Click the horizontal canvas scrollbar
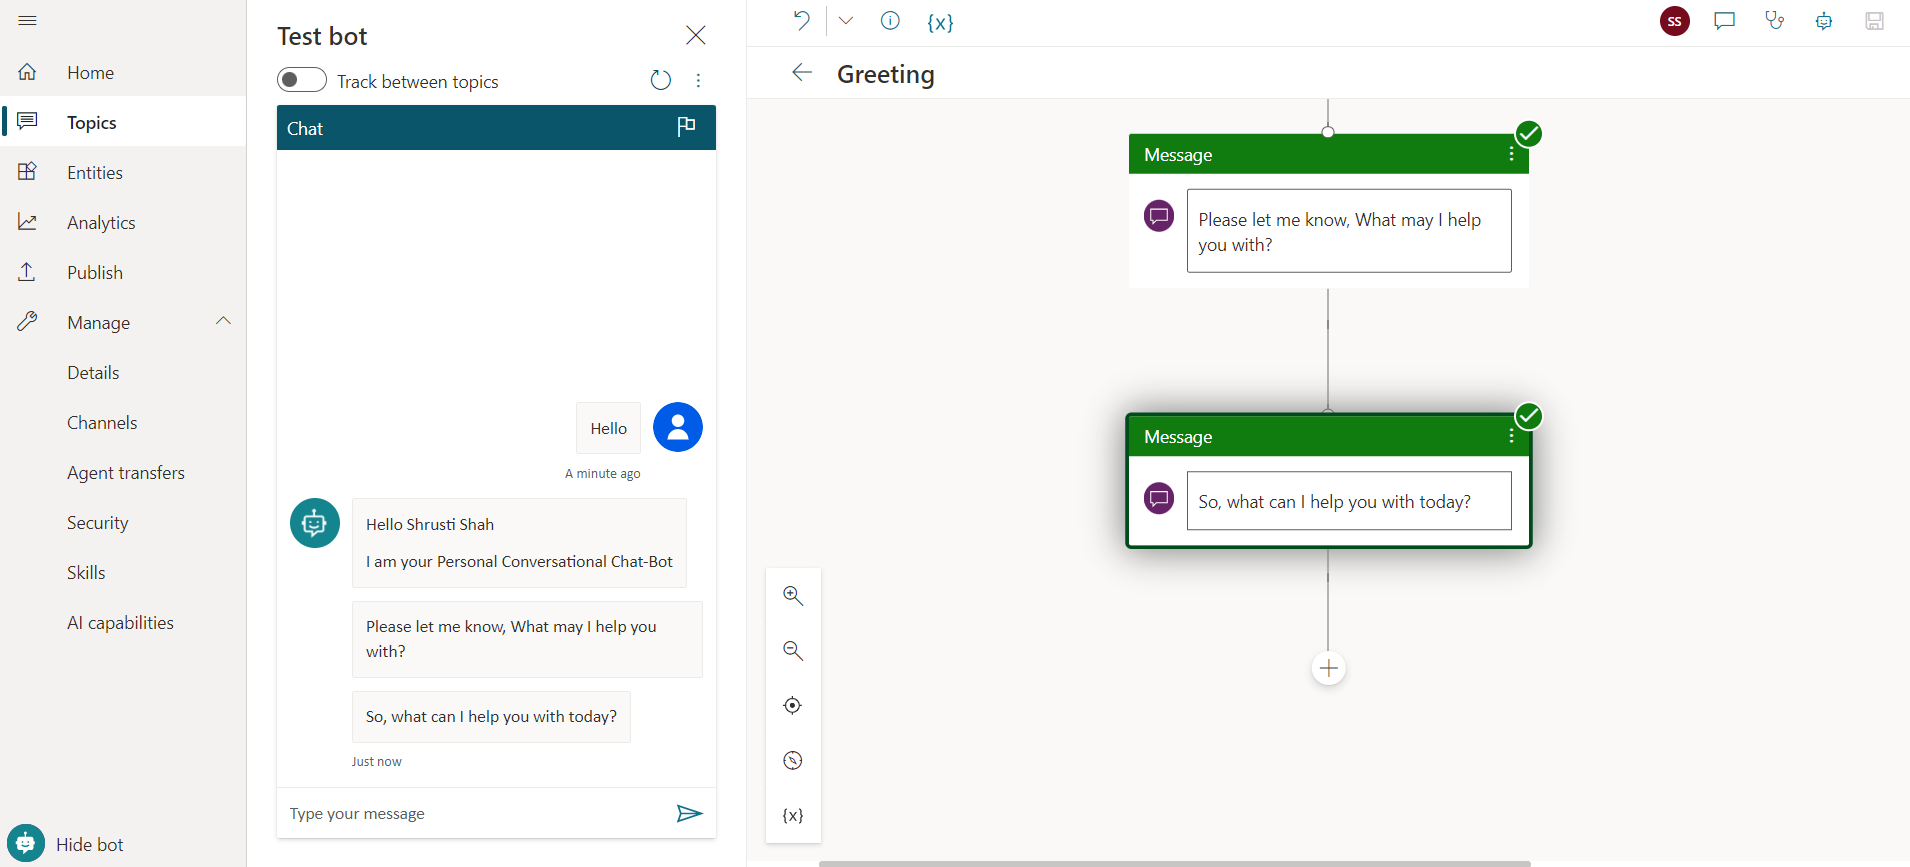 (1175, 863)
